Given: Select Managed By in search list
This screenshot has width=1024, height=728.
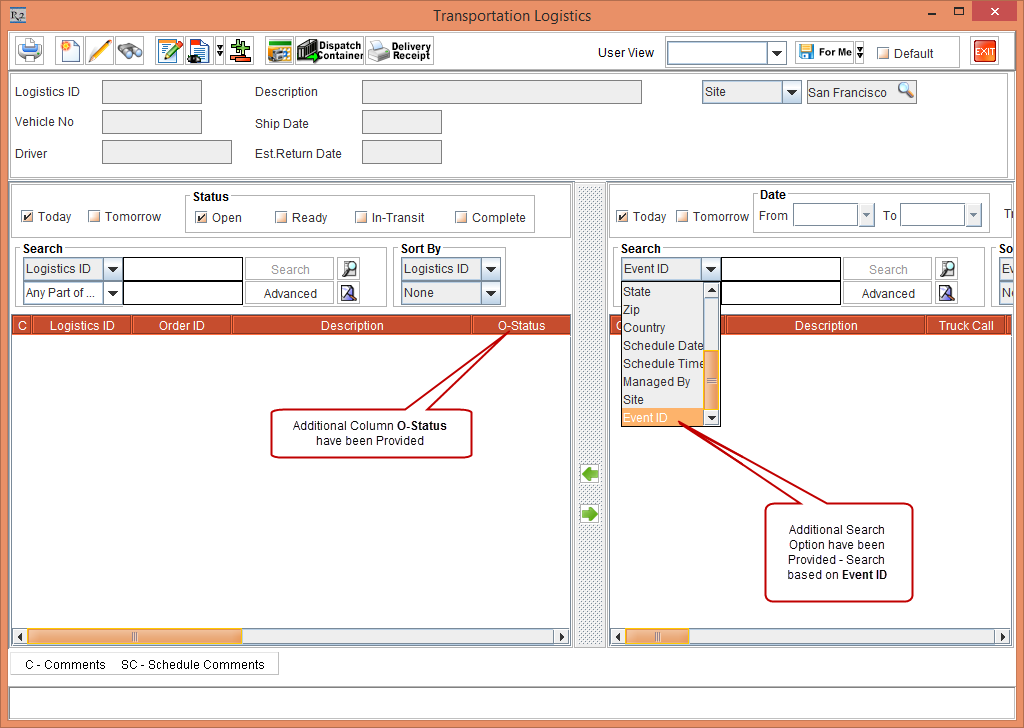Looking at the screenshot, I should coord(656,381).
